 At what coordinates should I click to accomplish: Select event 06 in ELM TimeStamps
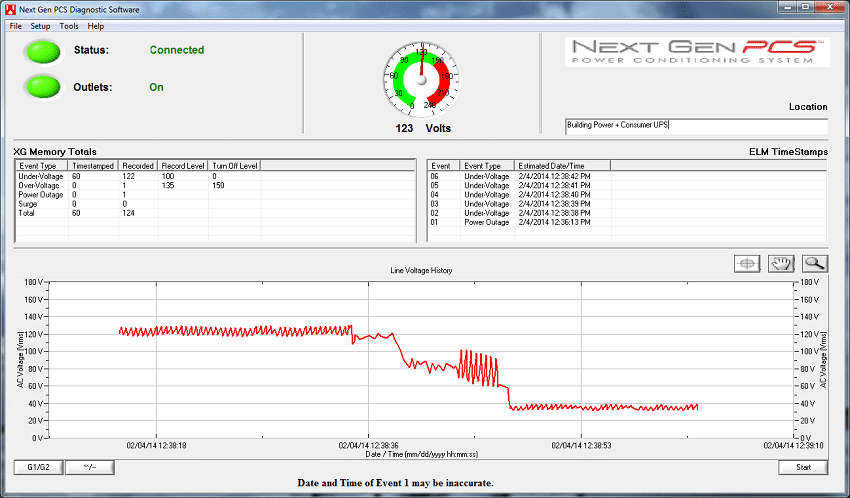[627, 177]
